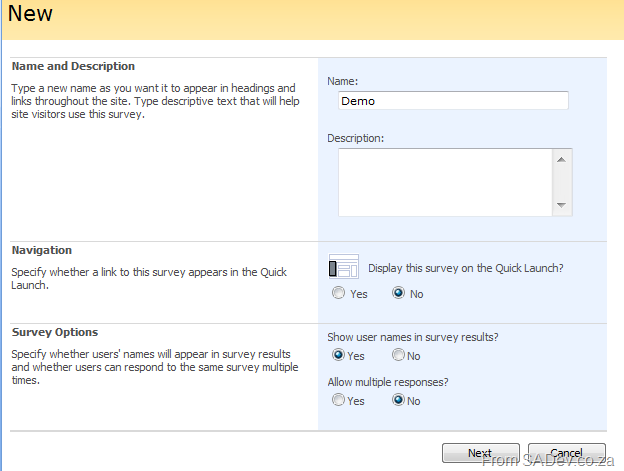Image resolution: width=624 pixels, height=471 pixels.
Task: Select Yes for display on Quick Launch
Action: click(x=338, y=294)
